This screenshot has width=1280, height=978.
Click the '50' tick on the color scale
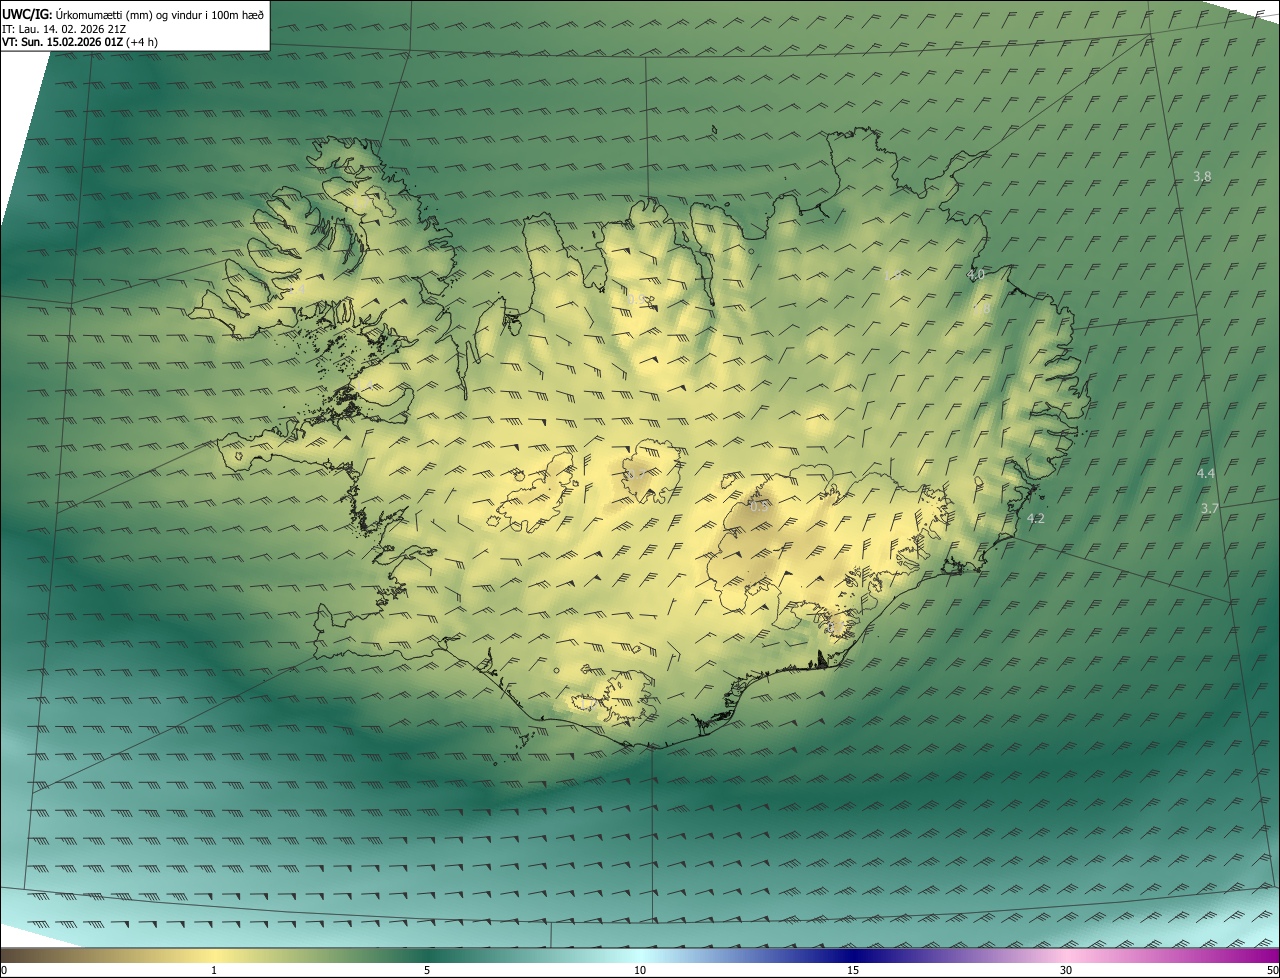(x=1272, y=970)
